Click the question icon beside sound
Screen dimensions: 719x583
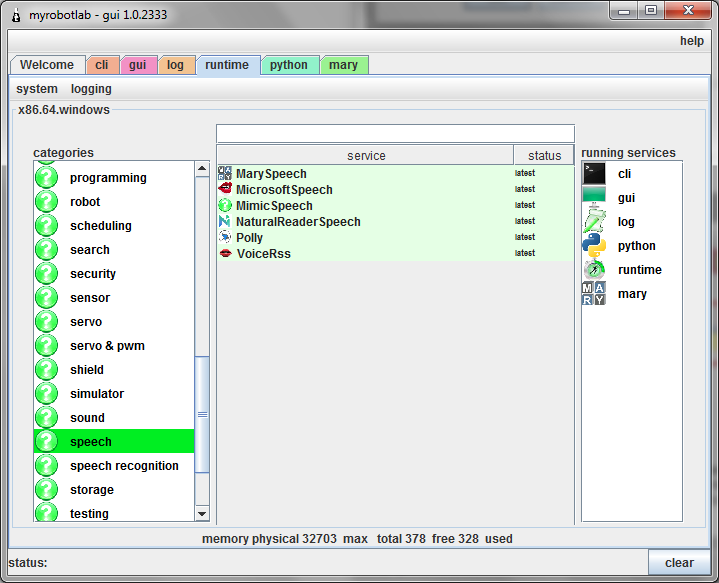click(x=47, y=417)
